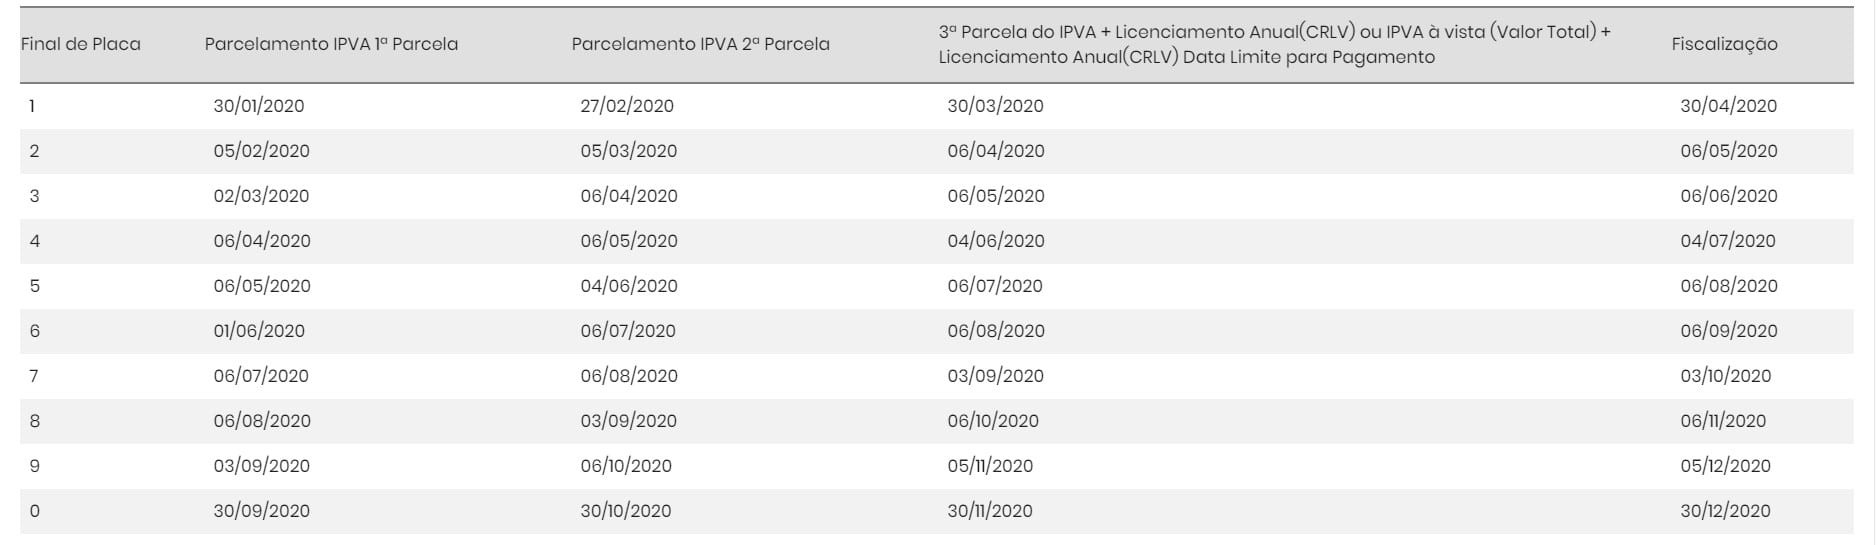Select the 06/11/2020 Fiscalização date
This screenshot has height=545, width=1876.
point(1722,421)
